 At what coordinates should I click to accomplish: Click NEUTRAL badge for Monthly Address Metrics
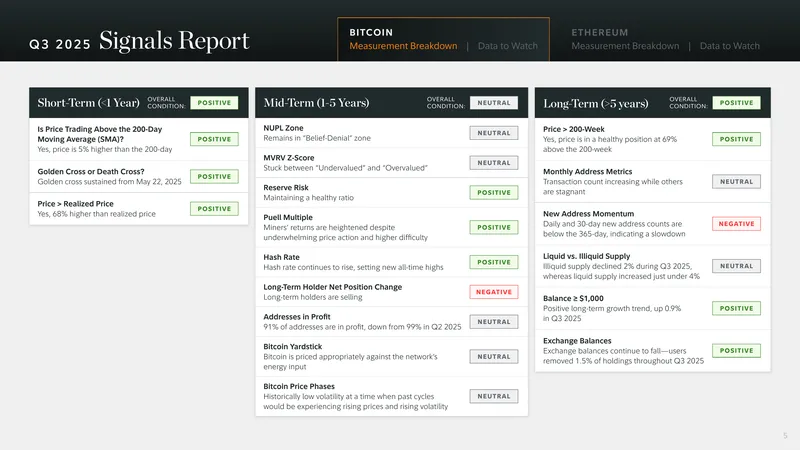click(736, 181)
